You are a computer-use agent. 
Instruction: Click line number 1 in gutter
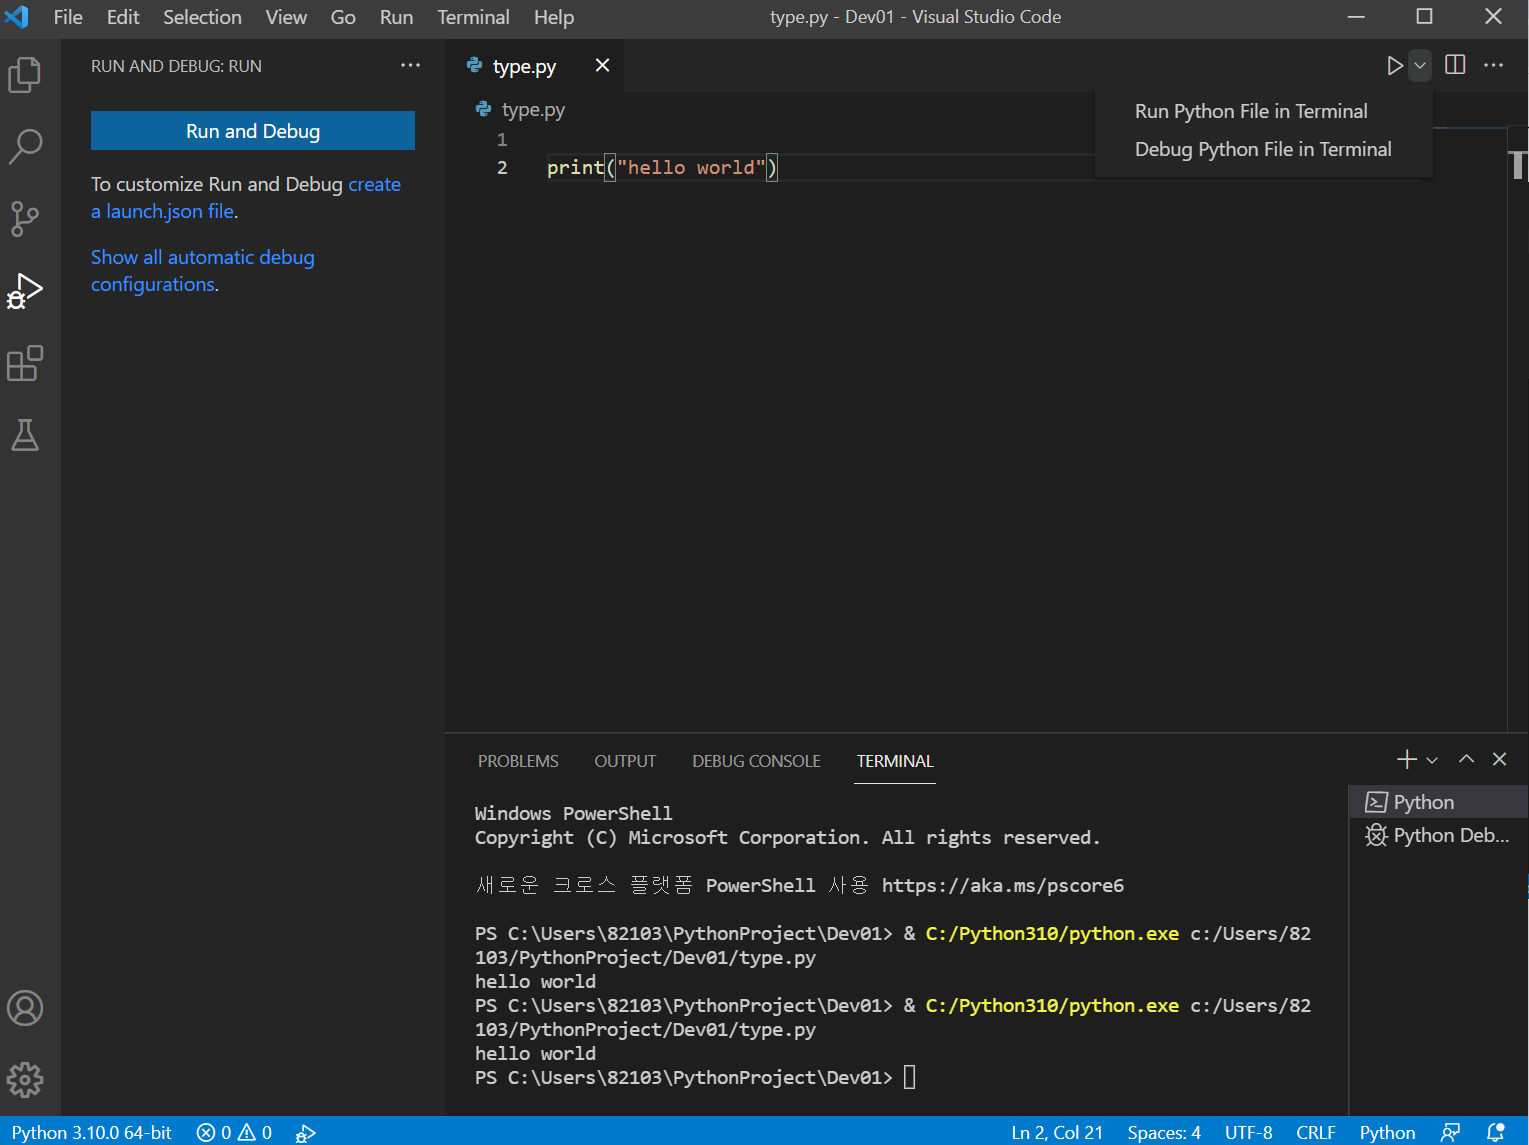[x=502, y=139]
